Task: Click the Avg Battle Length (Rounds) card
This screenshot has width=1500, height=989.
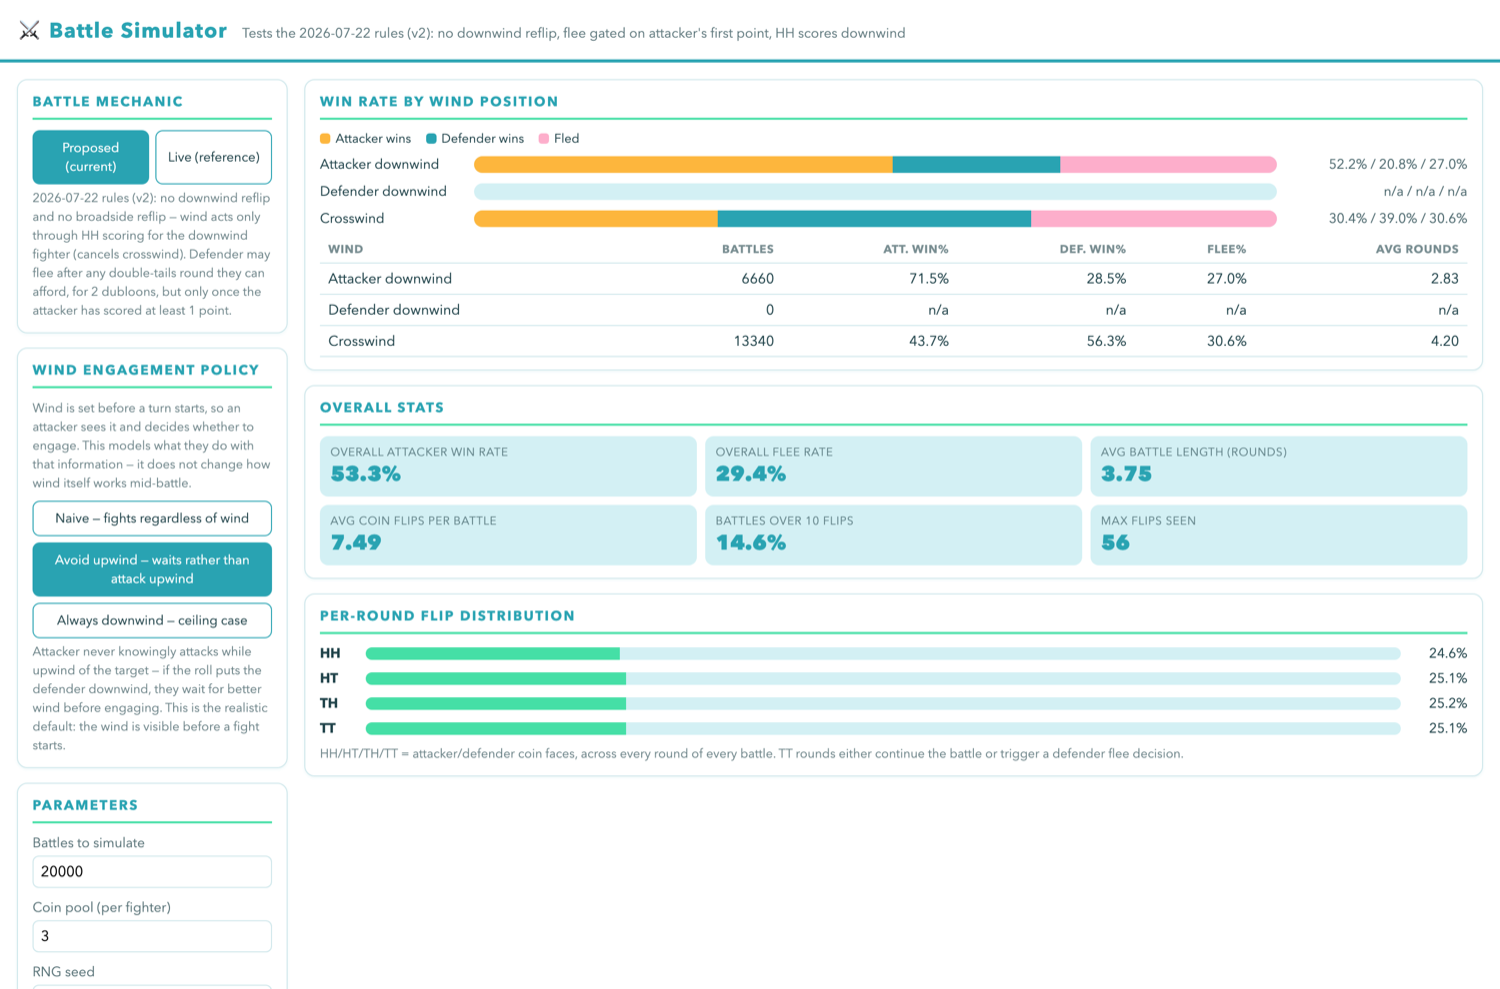Action: coord(1279,466)
